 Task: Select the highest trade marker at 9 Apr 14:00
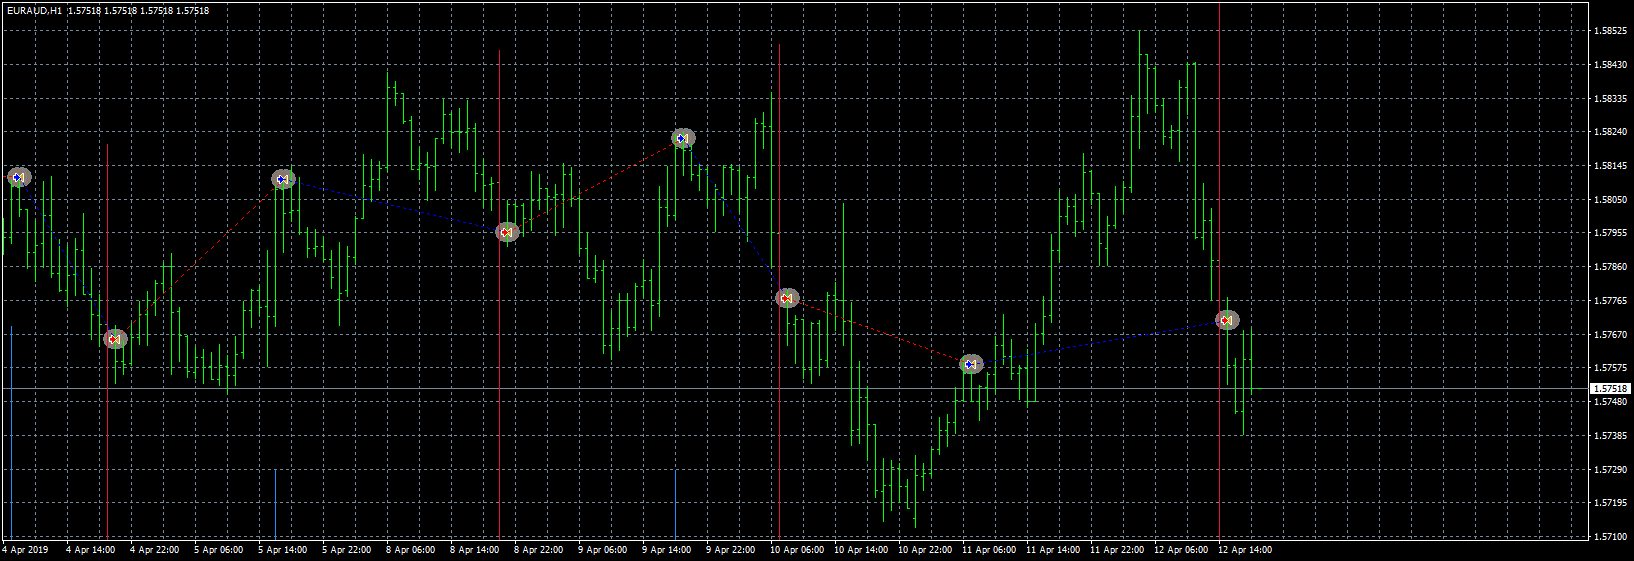[683, 138]
